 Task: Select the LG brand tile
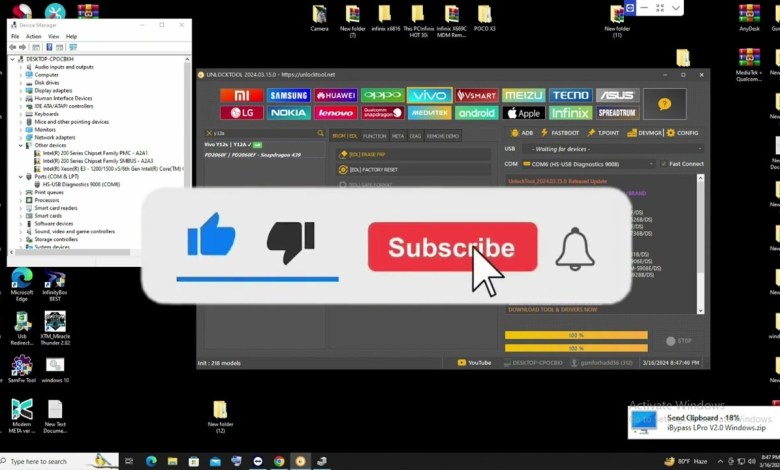[241, 113]
